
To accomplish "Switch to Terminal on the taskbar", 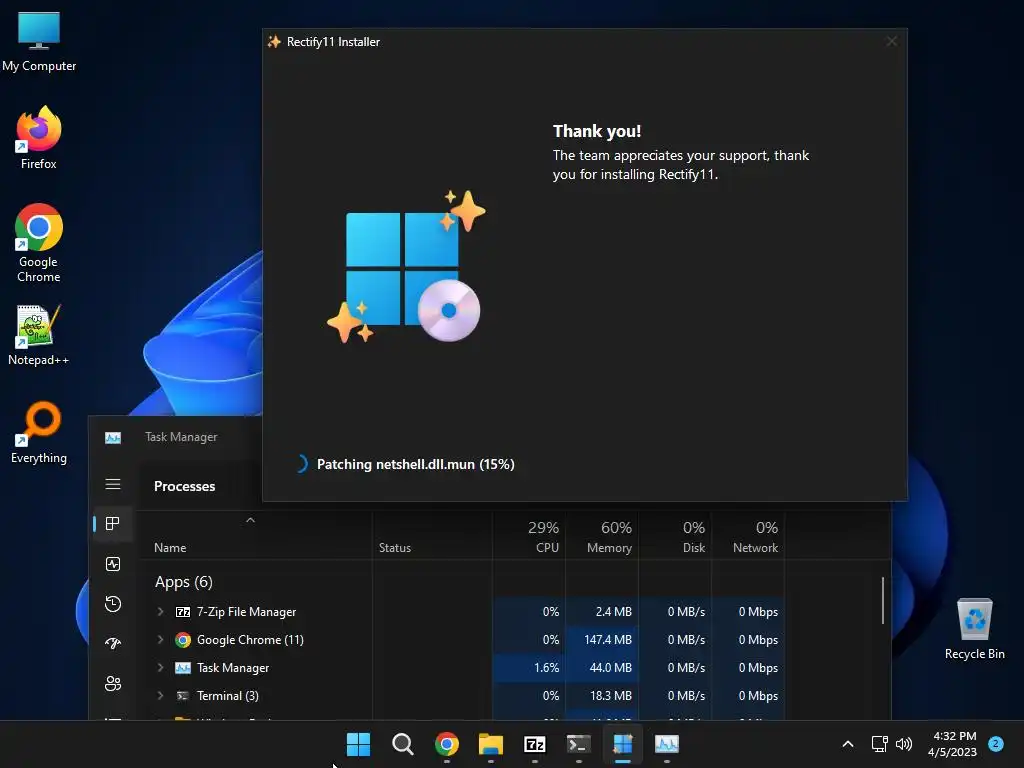I will pos(579,744).
